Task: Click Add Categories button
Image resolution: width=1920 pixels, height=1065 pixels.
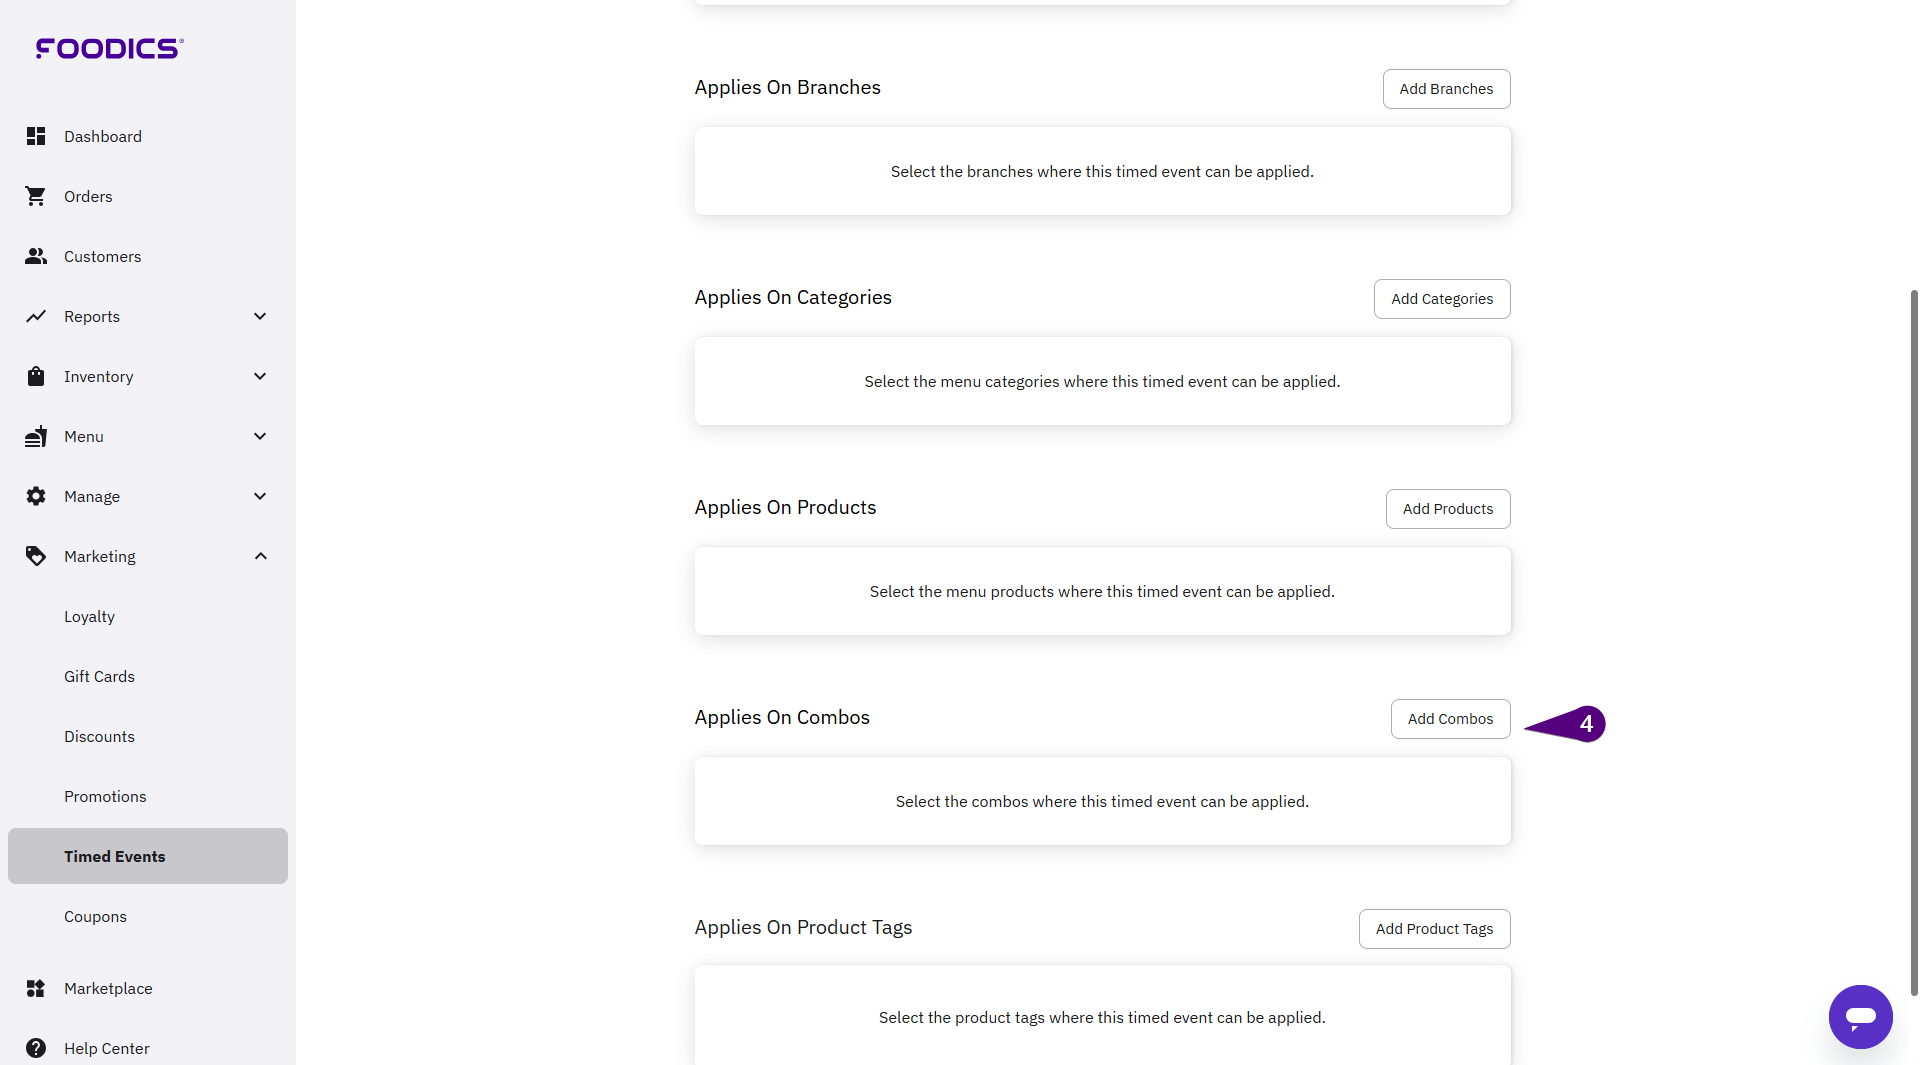Action: point(1441,299)
